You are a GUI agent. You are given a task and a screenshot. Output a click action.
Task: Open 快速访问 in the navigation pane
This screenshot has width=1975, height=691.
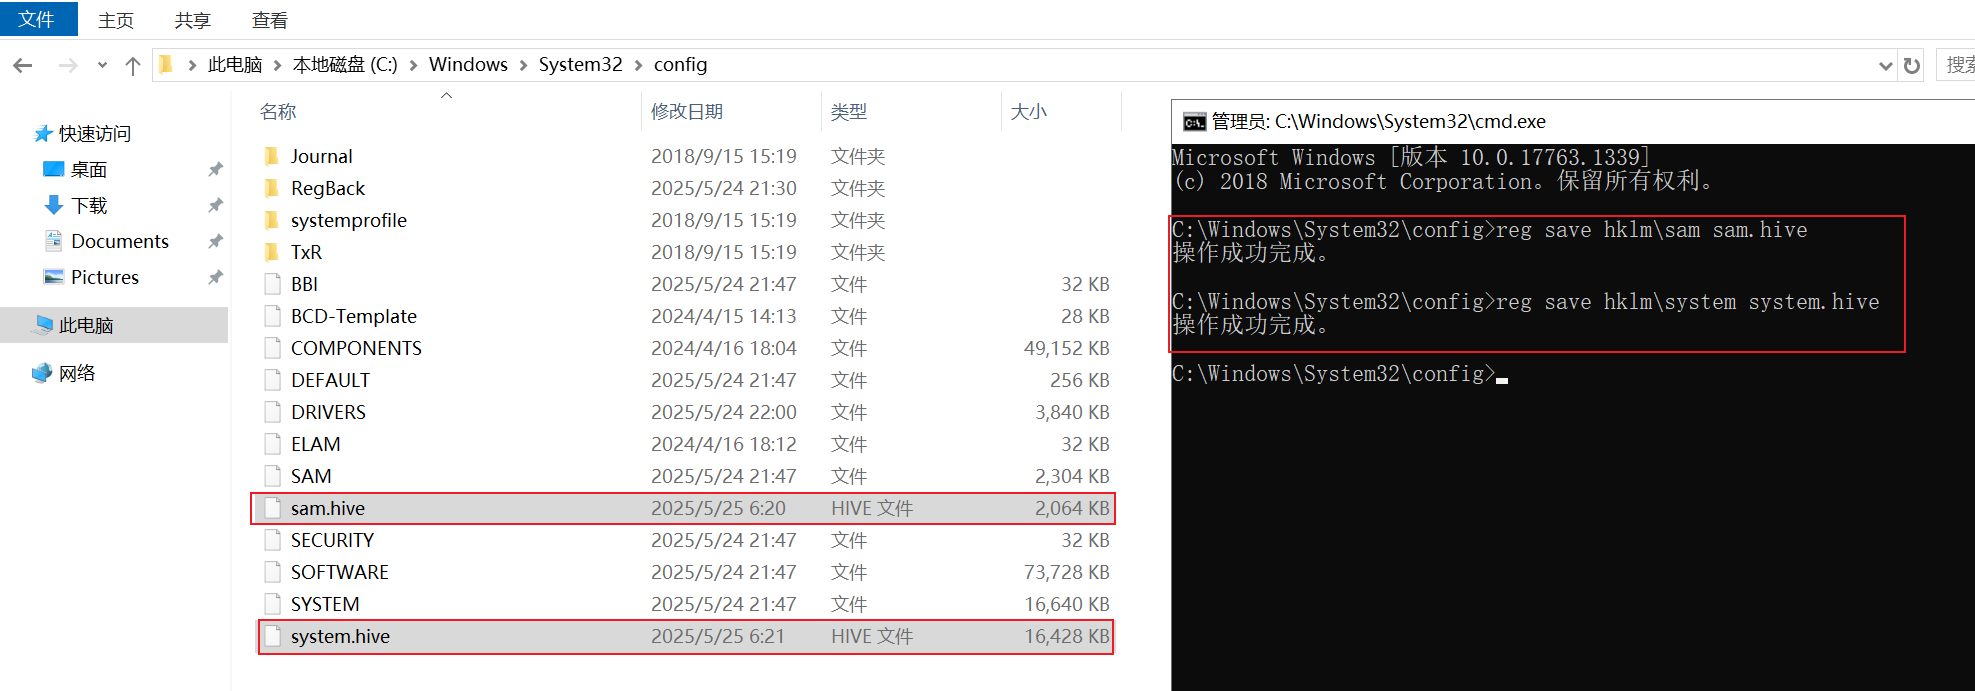click(x=94, y=133)
